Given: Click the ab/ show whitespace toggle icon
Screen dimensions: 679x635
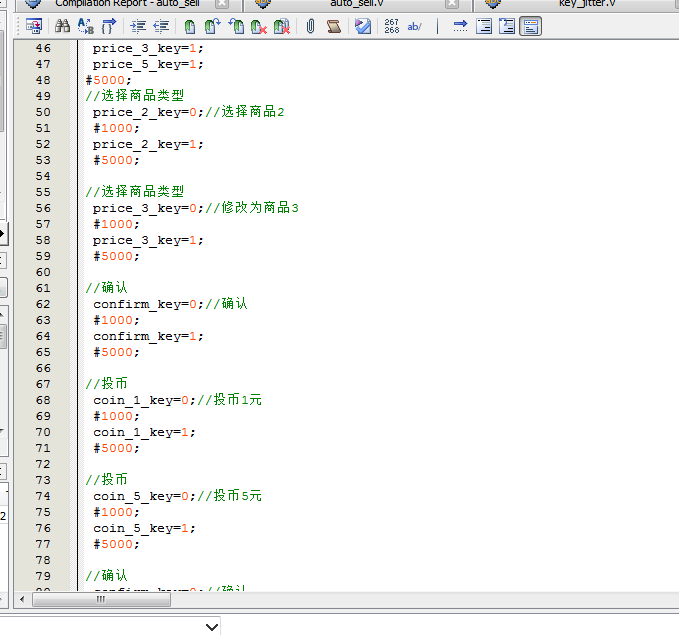Looking at the screenshot, I should (414, 26).
